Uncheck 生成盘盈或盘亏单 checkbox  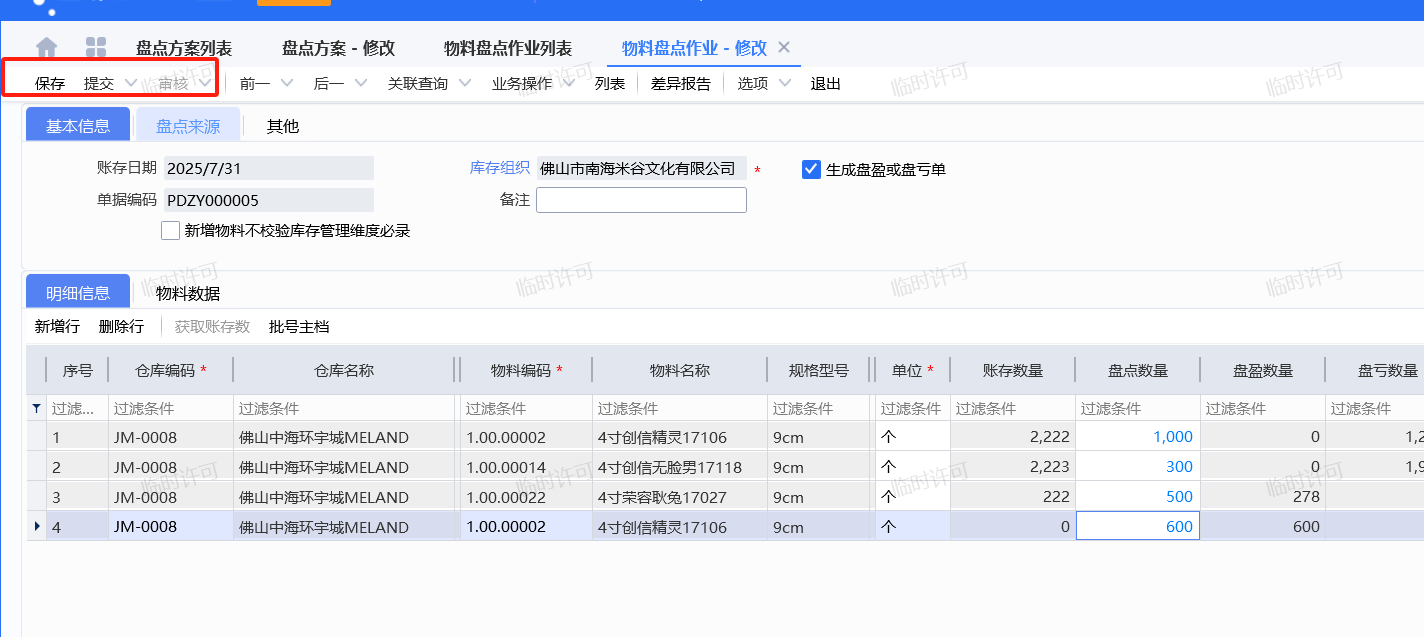pyautogui.click(x=811, y=169)
